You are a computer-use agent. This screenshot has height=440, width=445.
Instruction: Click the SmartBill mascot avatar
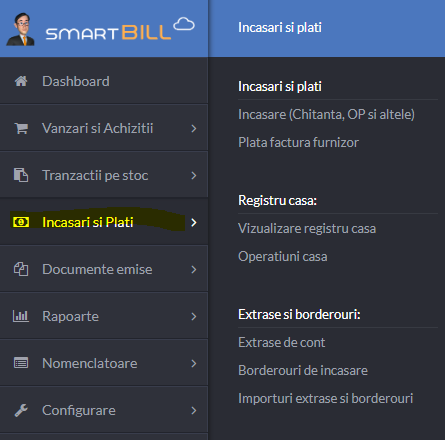pos(20,29)
